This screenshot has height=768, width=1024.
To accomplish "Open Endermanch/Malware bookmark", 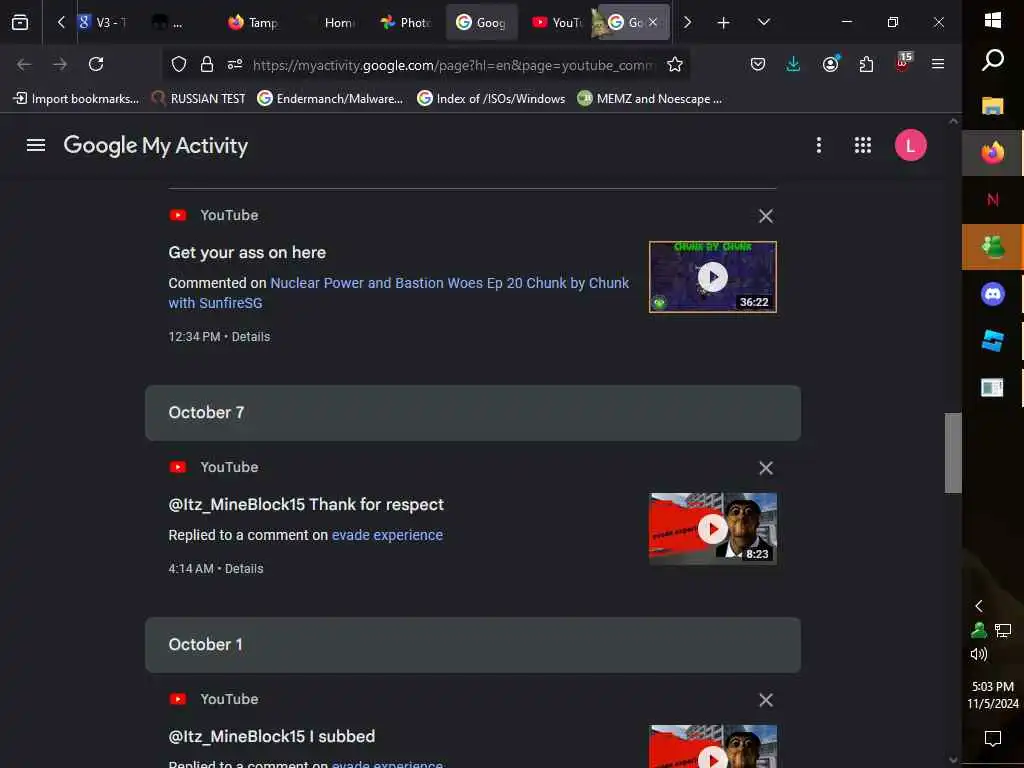I will click(330, 99).
